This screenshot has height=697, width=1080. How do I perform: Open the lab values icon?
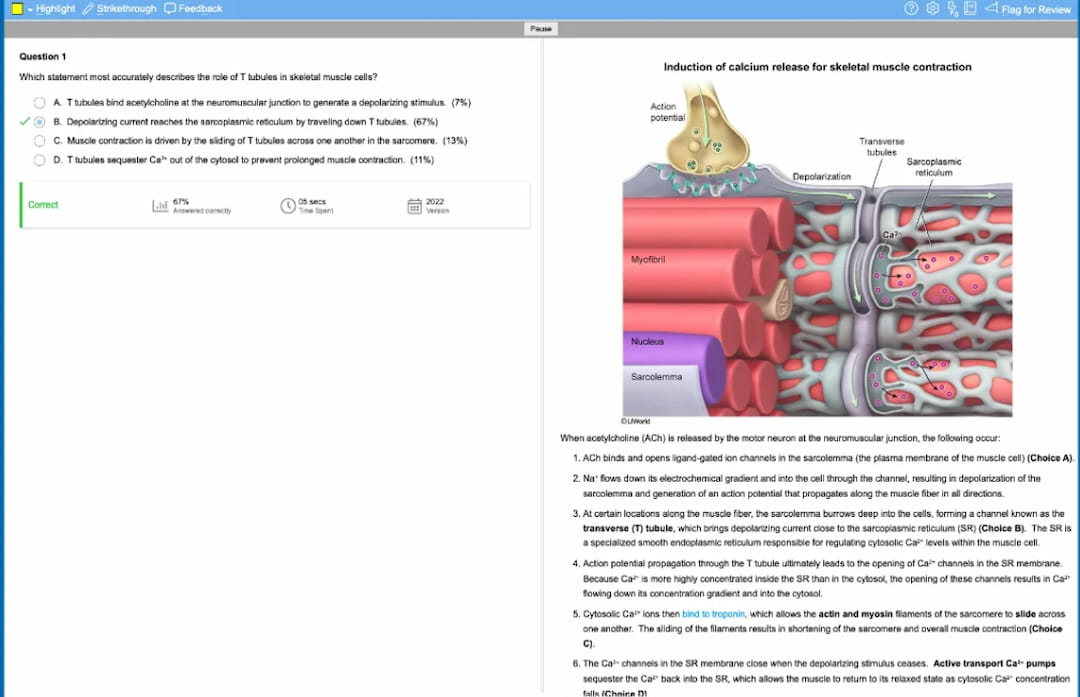coord(953,8)
